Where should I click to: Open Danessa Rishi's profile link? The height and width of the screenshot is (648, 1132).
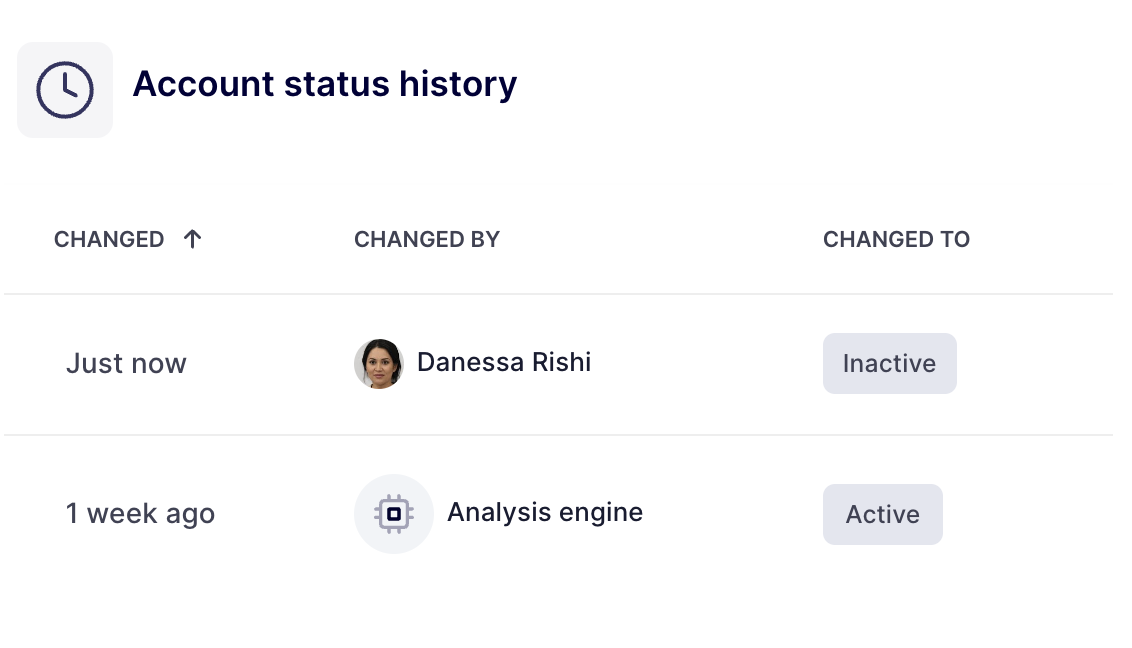(x=504, y=362)
